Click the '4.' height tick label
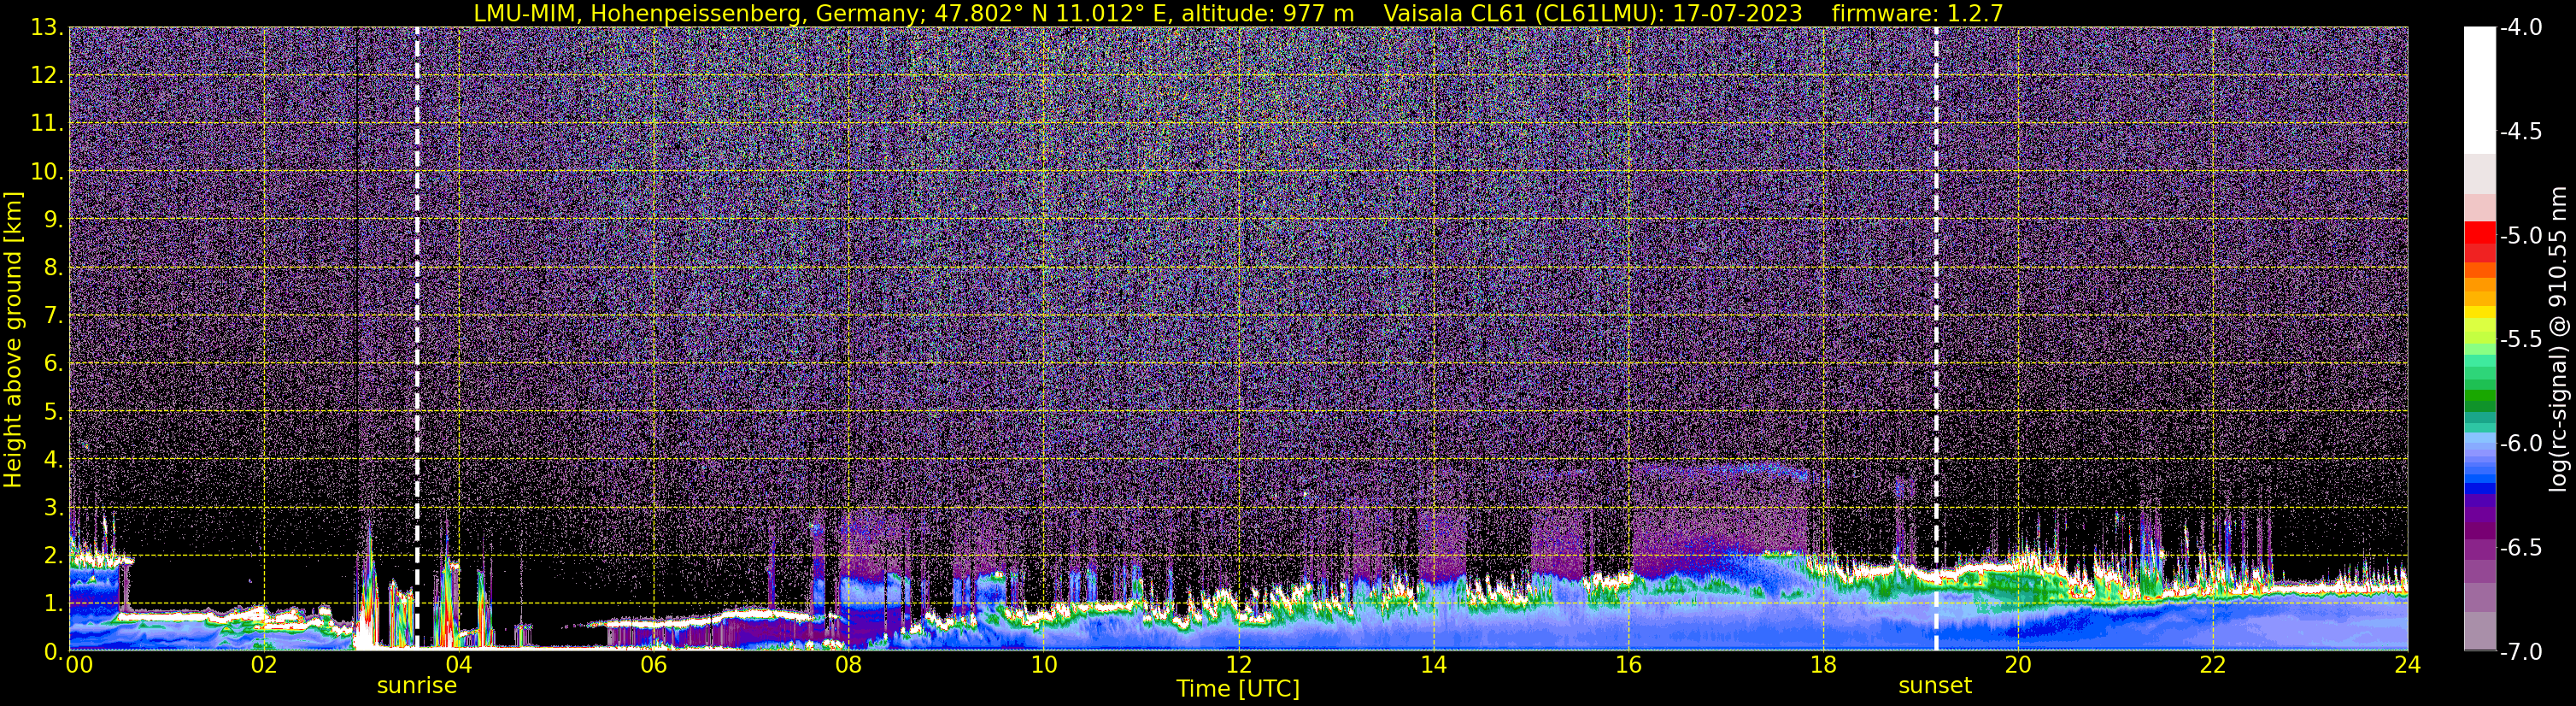Screen dimensions: 2576x706 click(54, 459)
